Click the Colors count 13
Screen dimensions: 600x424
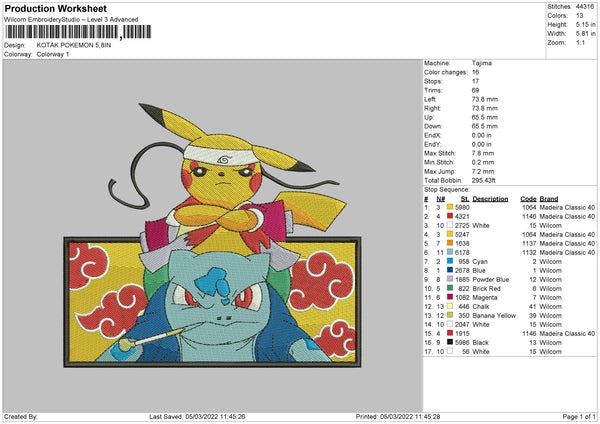[579, 16]
